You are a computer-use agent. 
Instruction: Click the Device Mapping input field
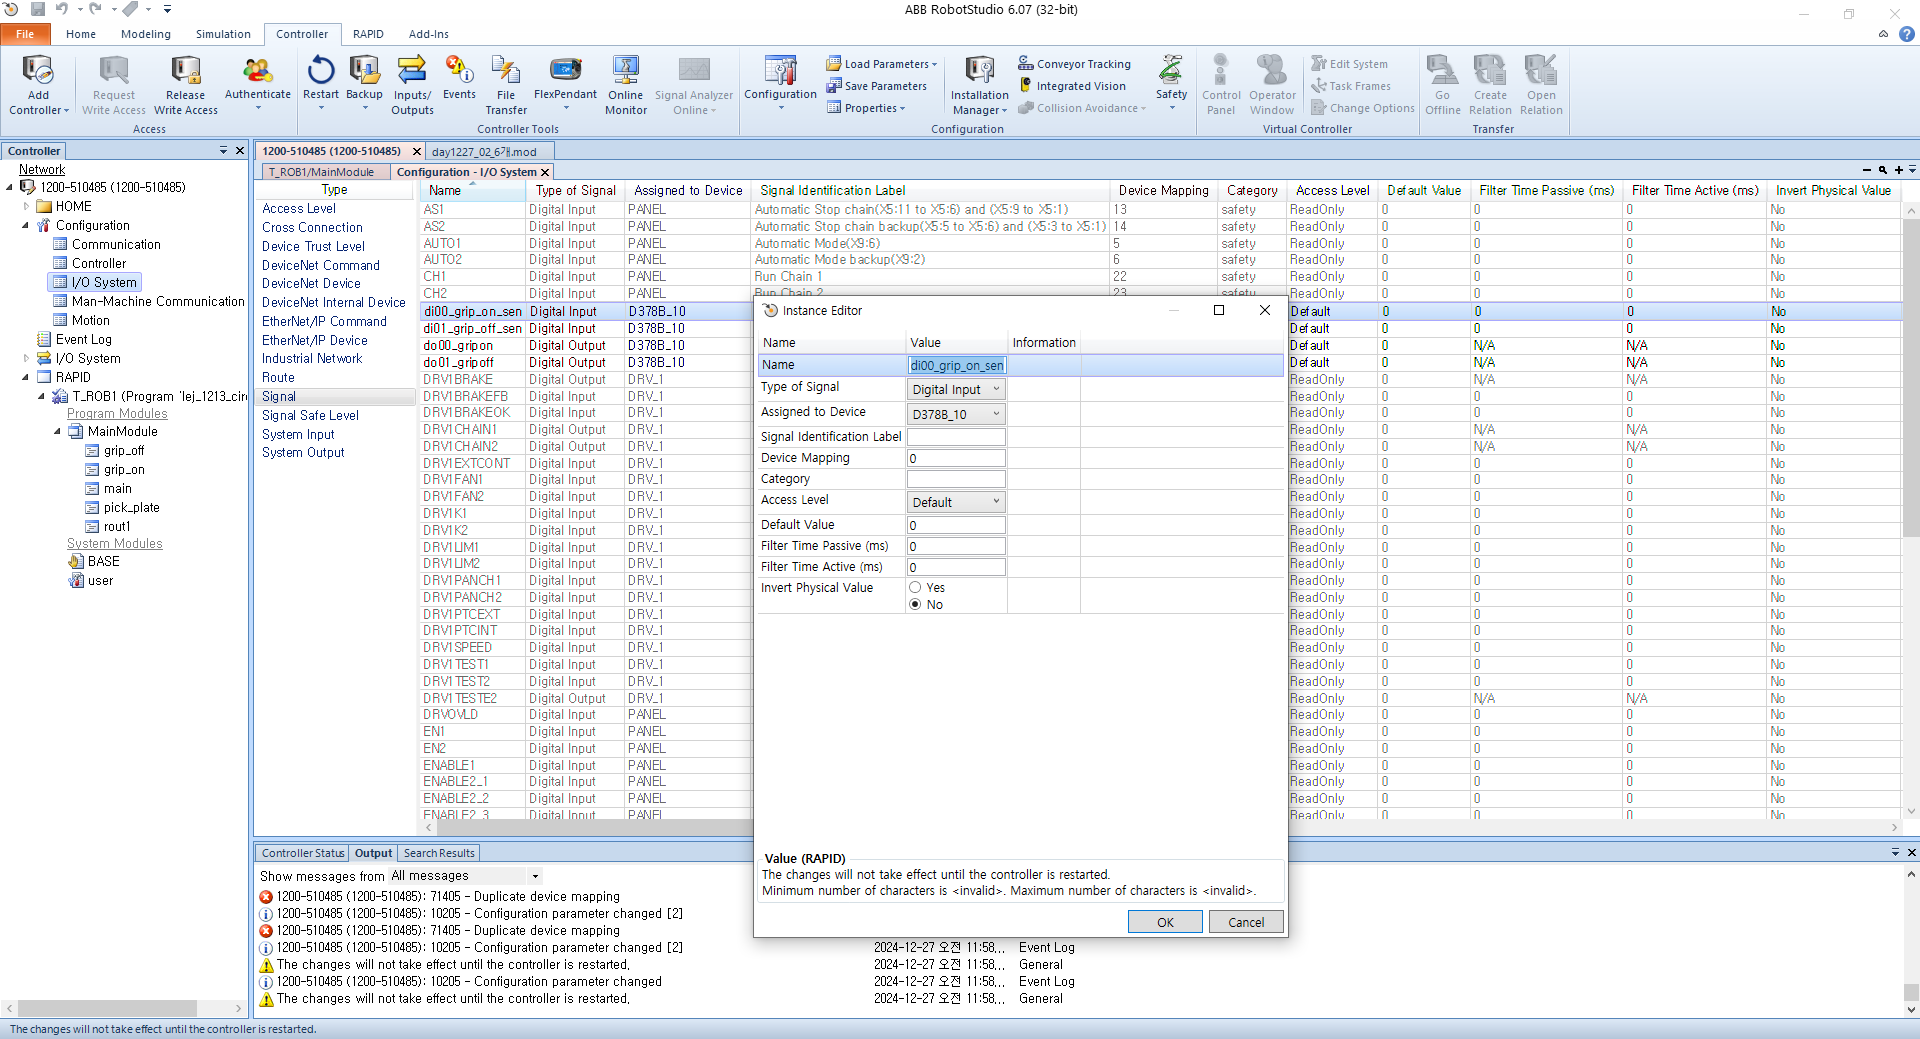point(956,459)
